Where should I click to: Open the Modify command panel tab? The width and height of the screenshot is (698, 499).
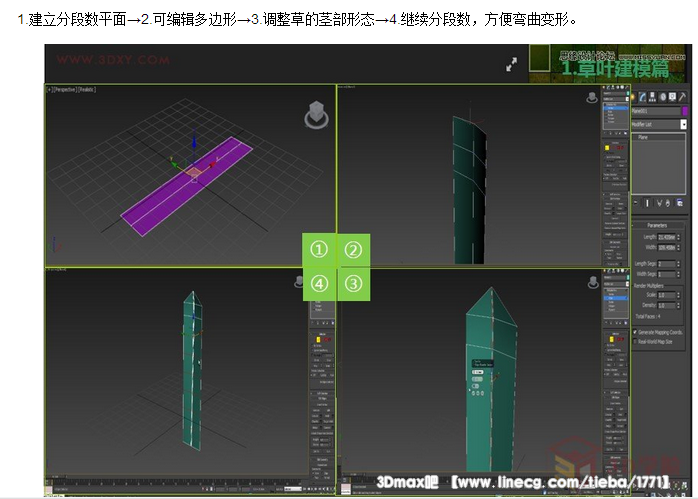pos(643,97)
